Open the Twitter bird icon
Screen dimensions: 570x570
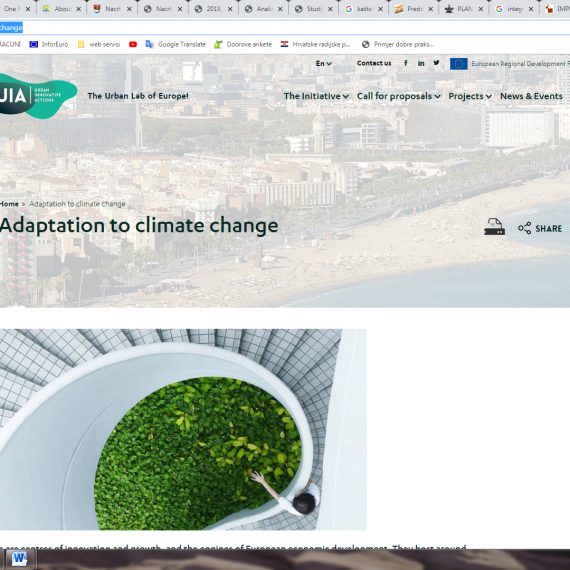436,63
